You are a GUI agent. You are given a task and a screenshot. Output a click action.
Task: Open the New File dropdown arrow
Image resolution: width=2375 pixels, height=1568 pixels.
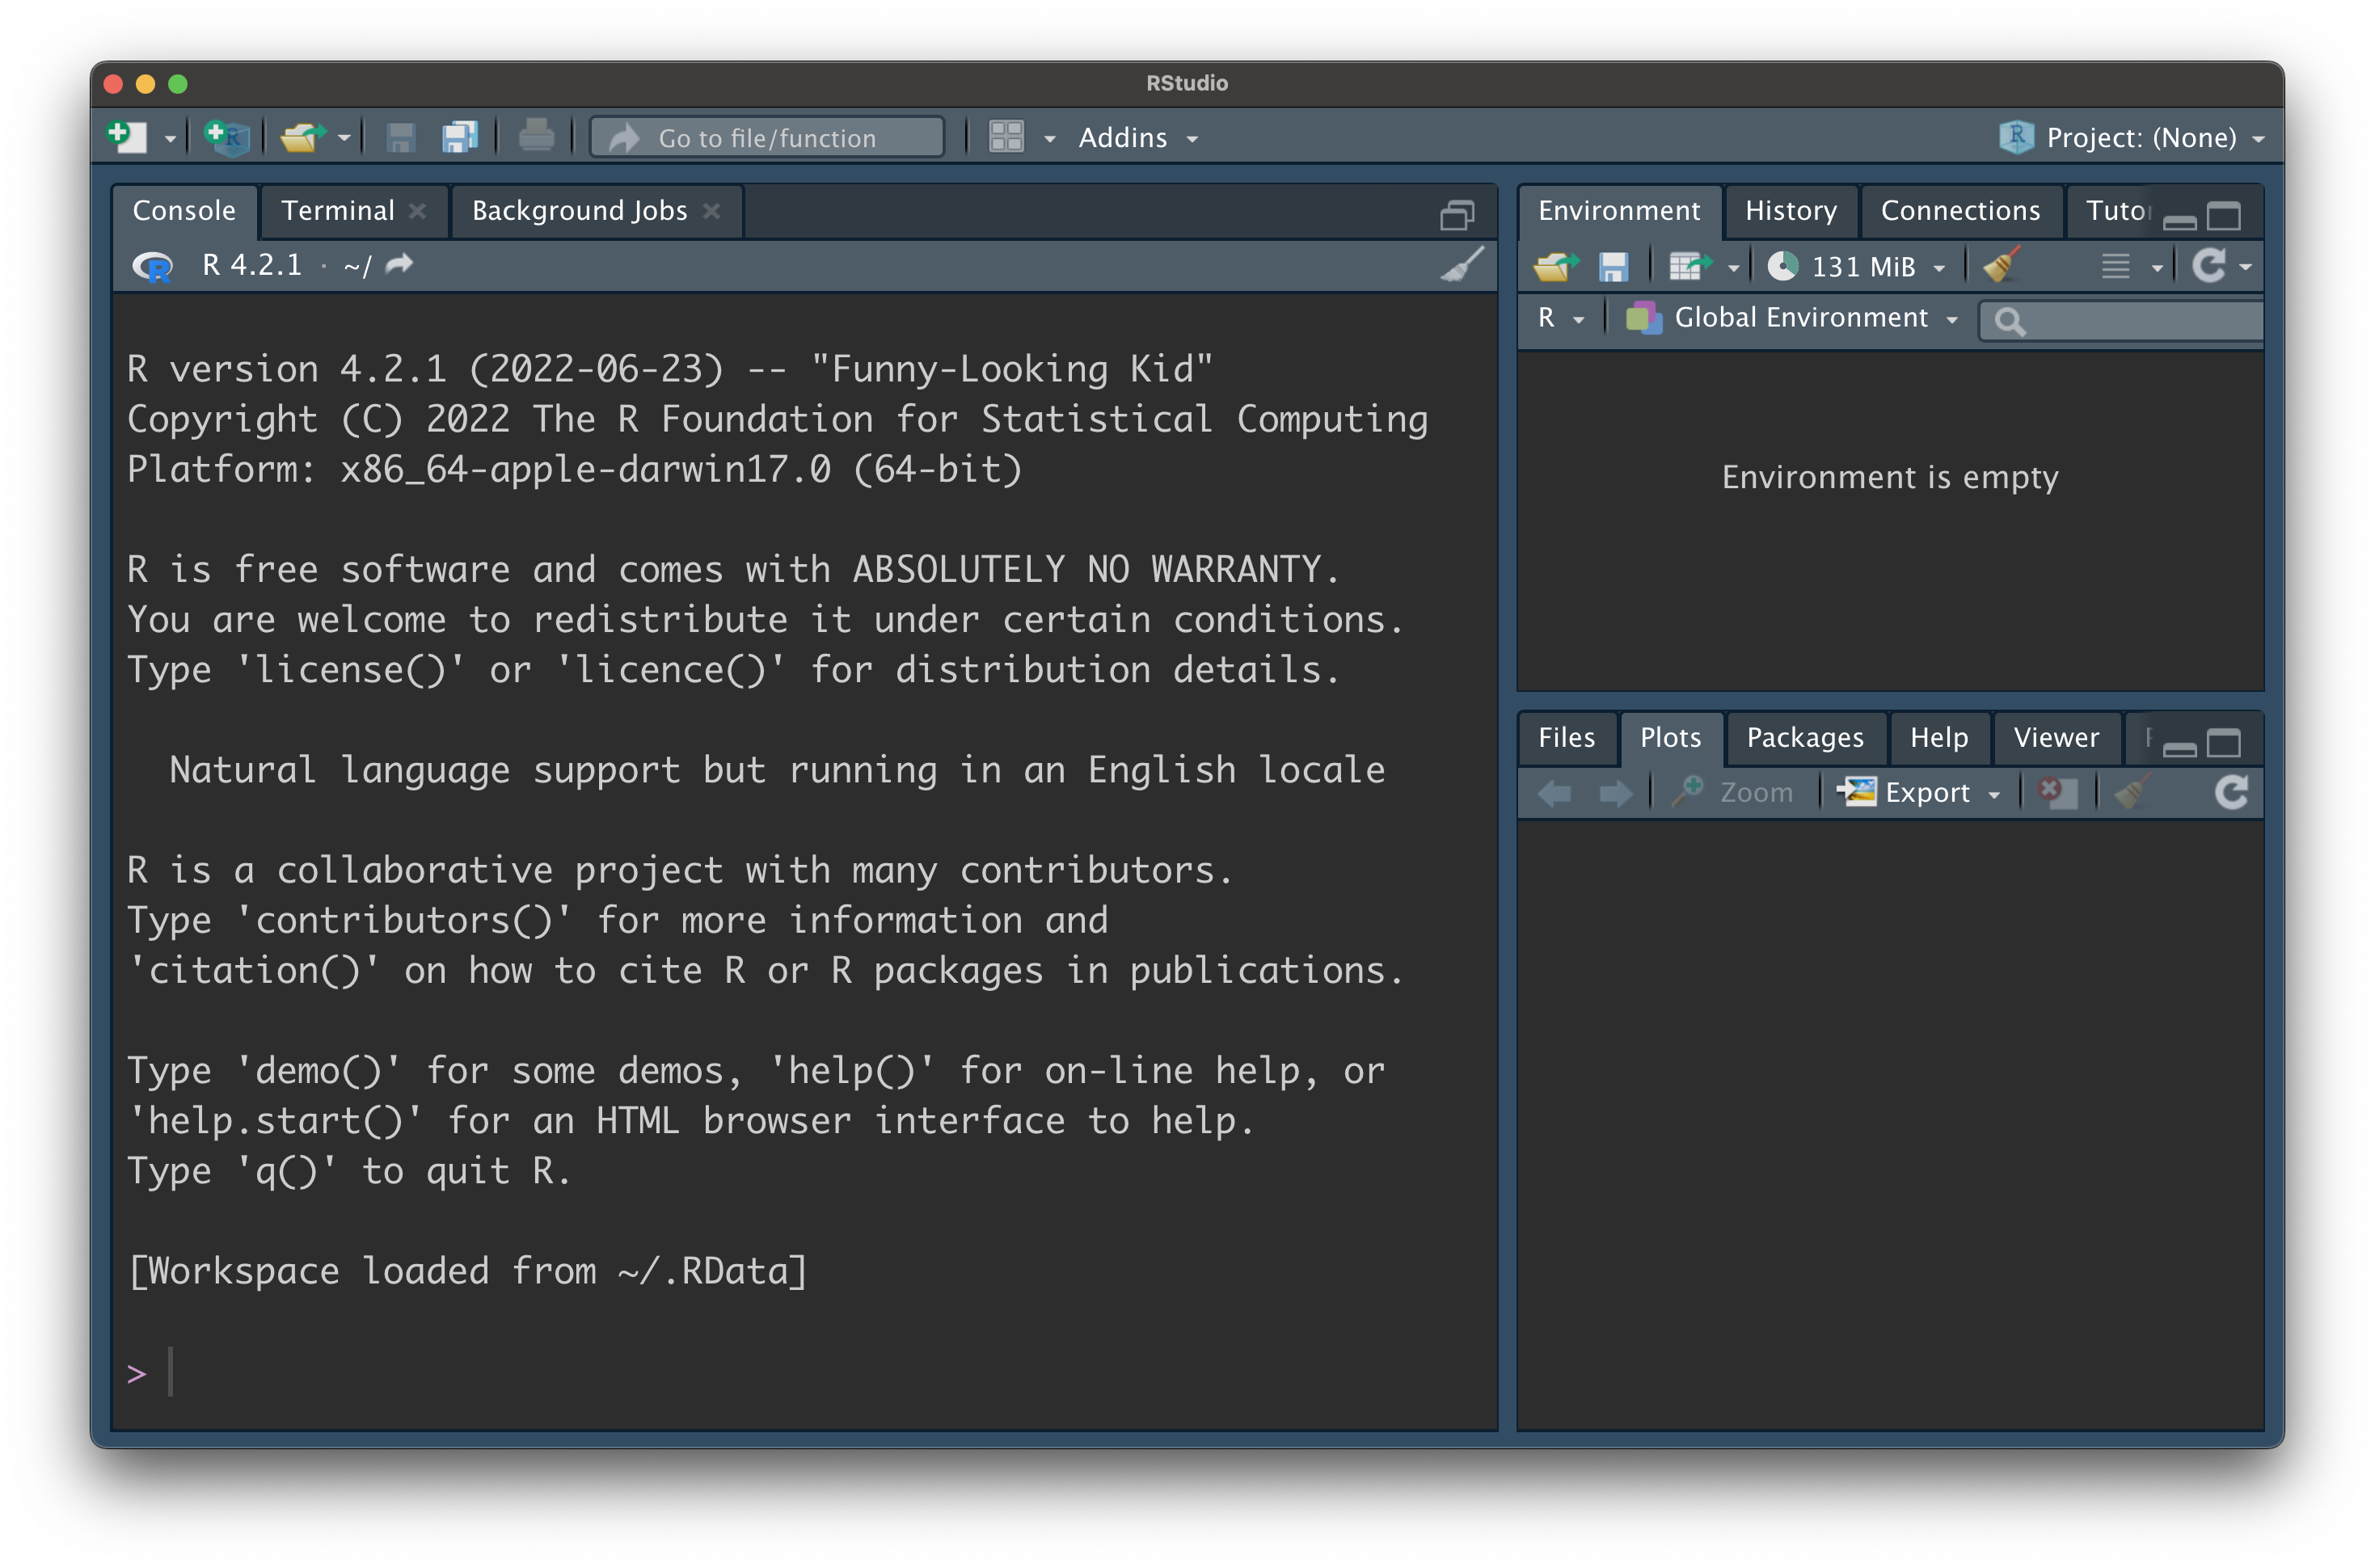point(171,139)
